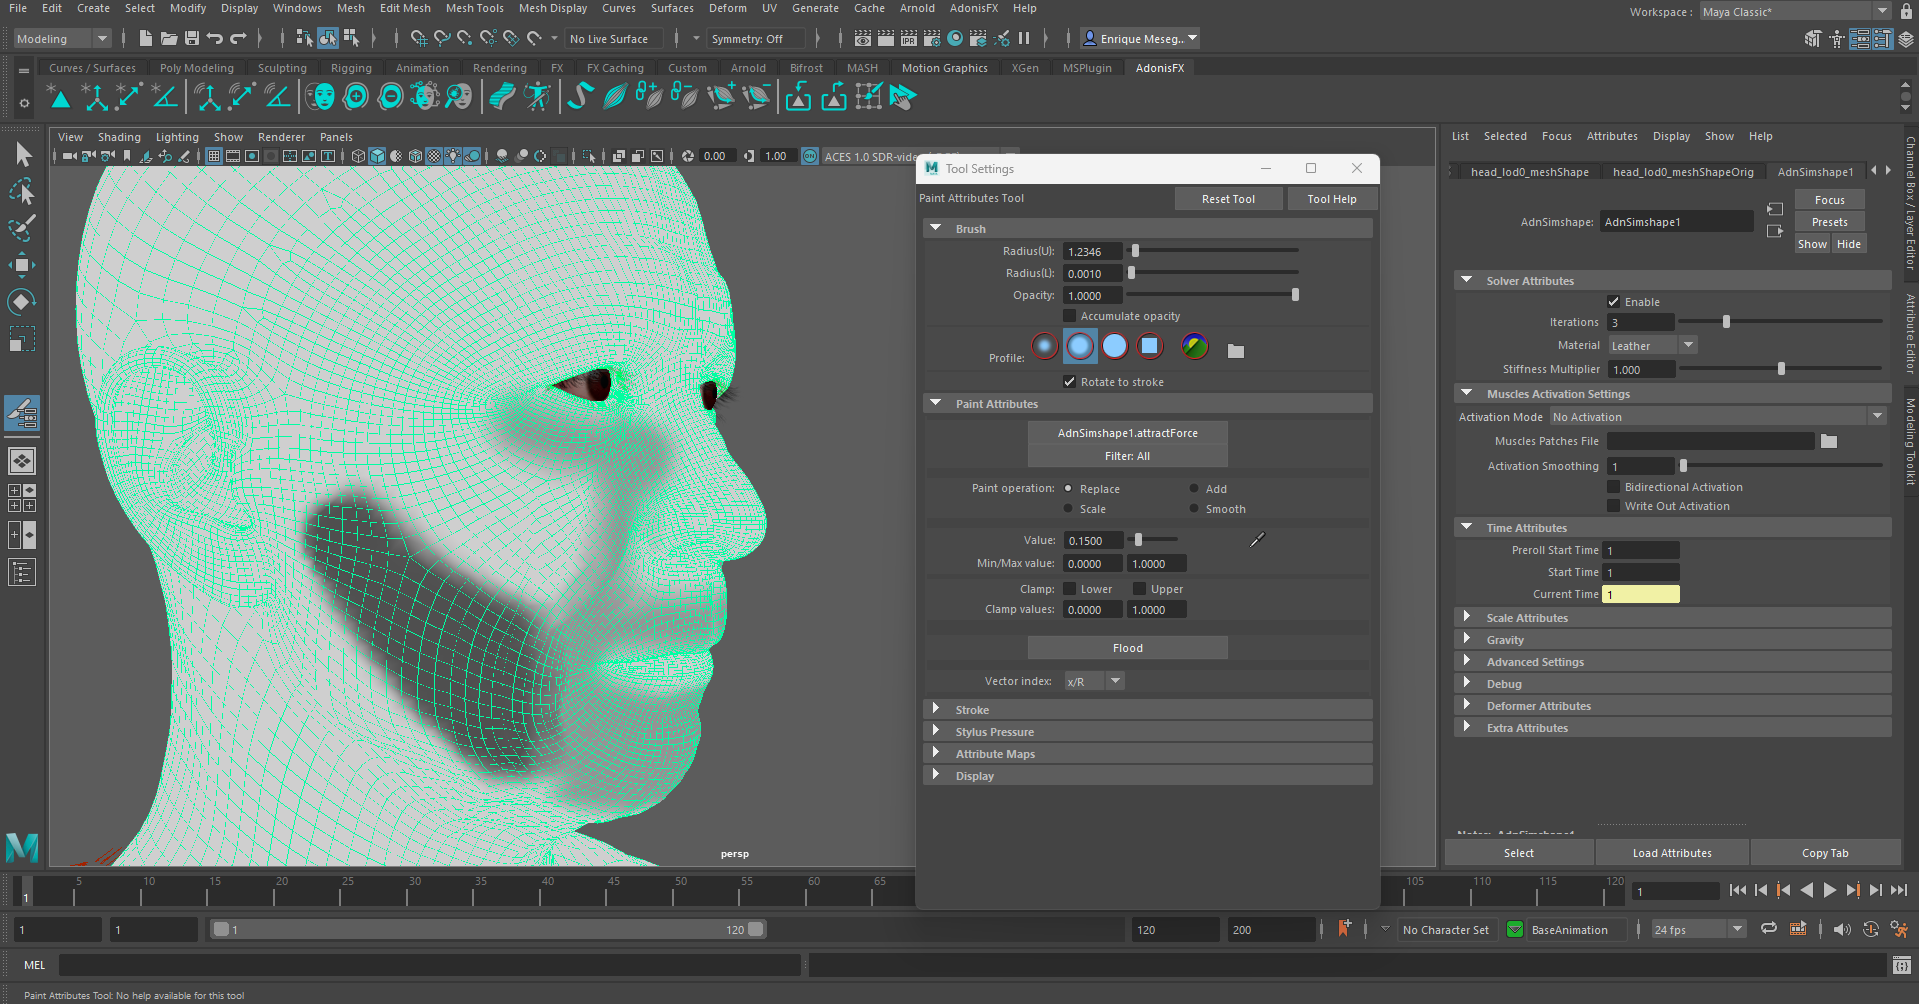1919x1004 pixels.
Task: Click Copy Tab button
Action: coord(1825,853)
